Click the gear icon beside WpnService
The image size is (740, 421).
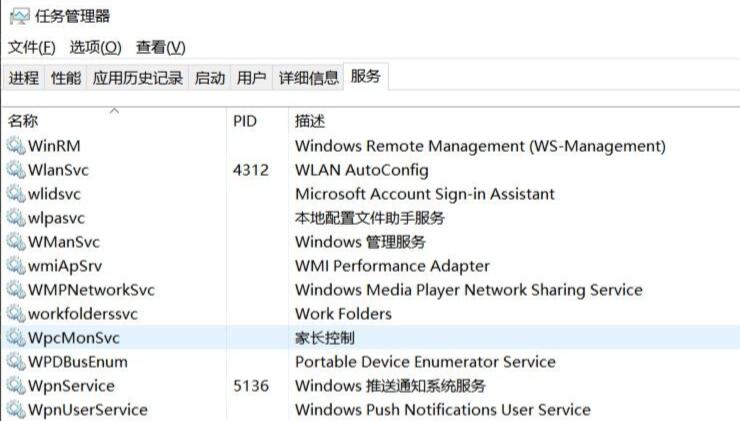(x=15, y=386)
